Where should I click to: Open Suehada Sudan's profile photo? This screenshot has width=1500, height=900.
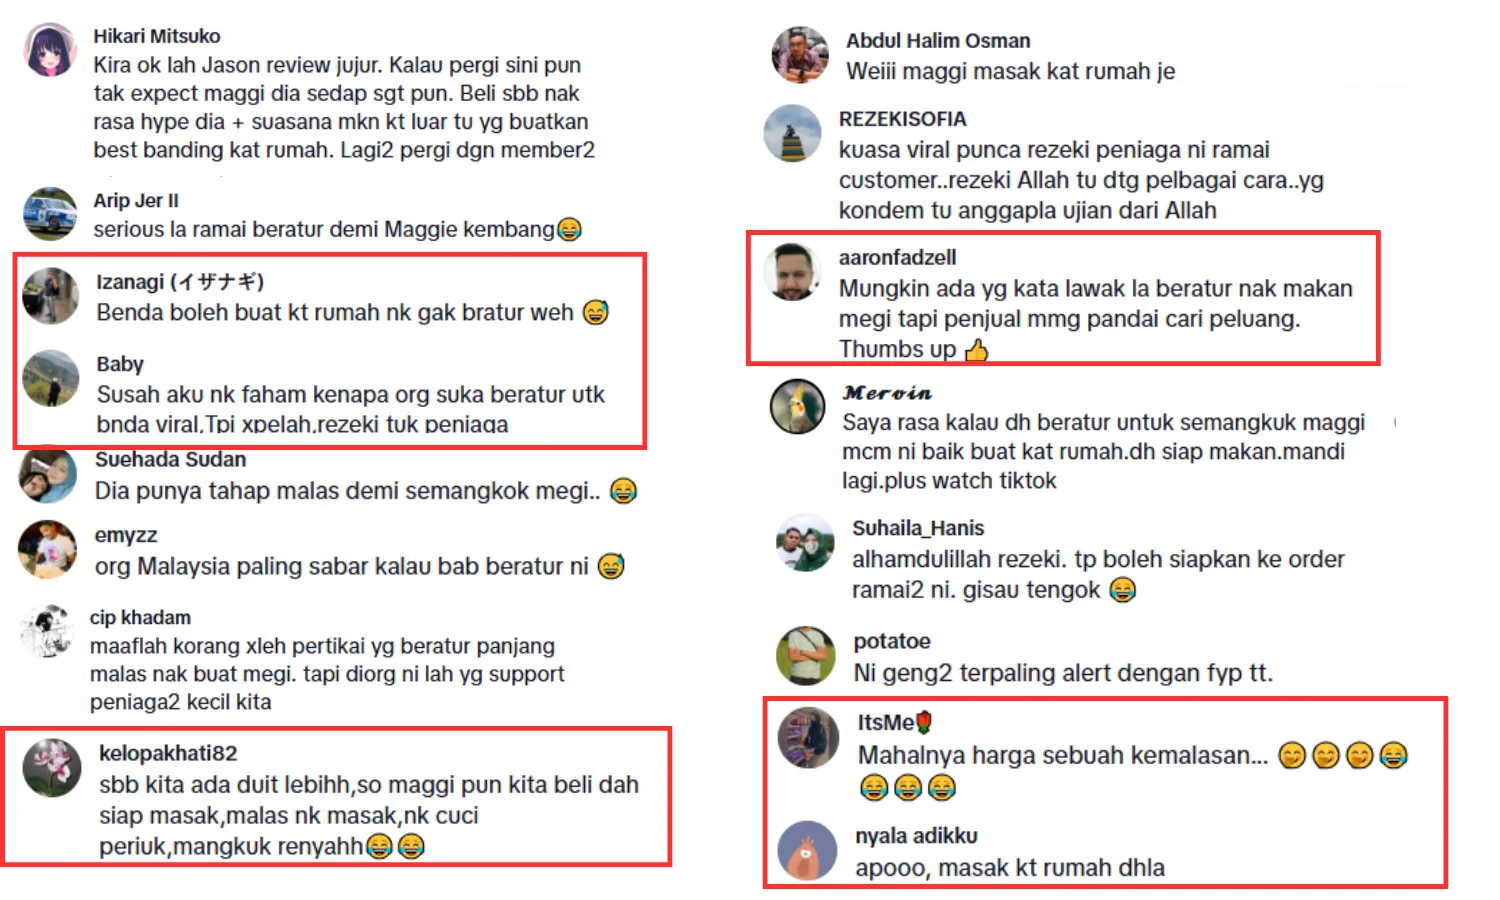tap(47, 475)
